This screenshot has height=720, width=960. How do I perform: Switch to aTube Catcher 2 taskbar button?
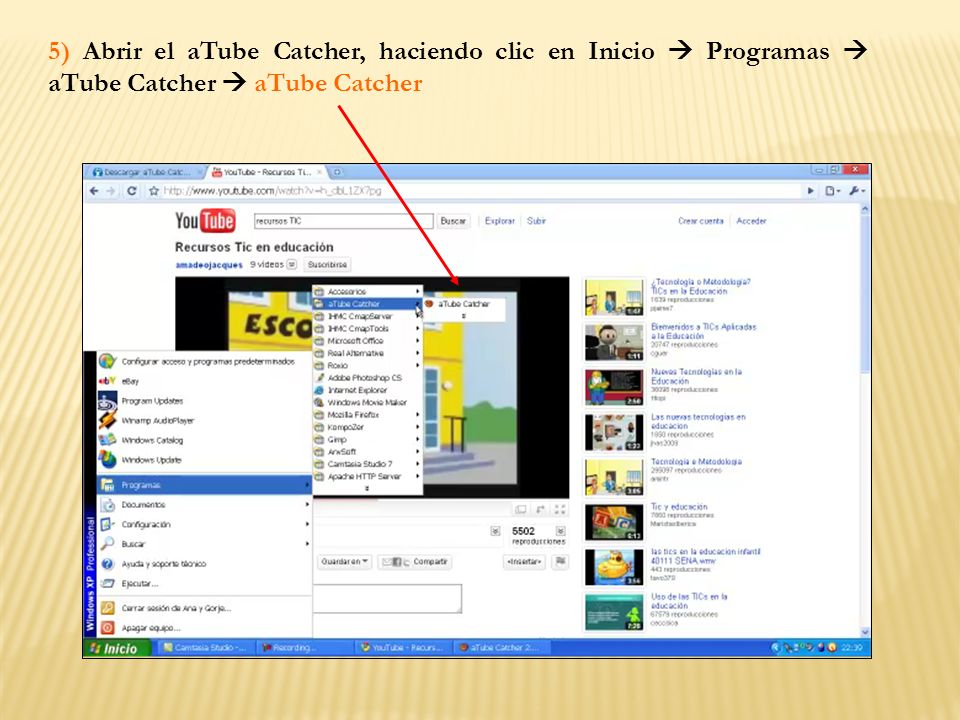[x=501, y=648]
